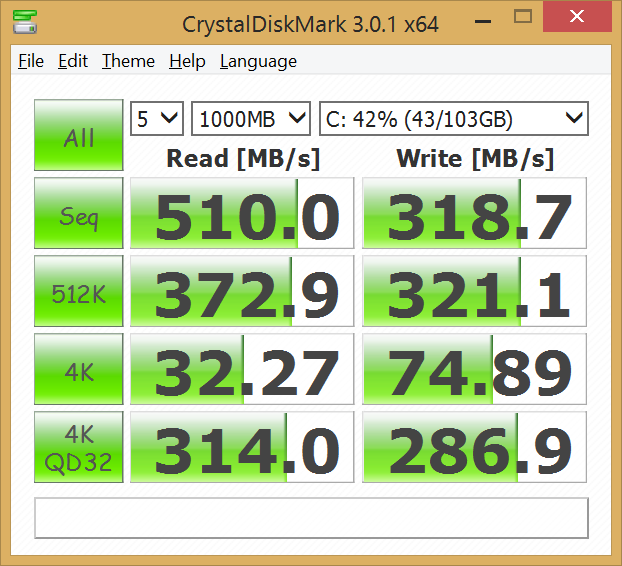
Task: Click the empty comment field at bottom
Action: pos(311,518)
